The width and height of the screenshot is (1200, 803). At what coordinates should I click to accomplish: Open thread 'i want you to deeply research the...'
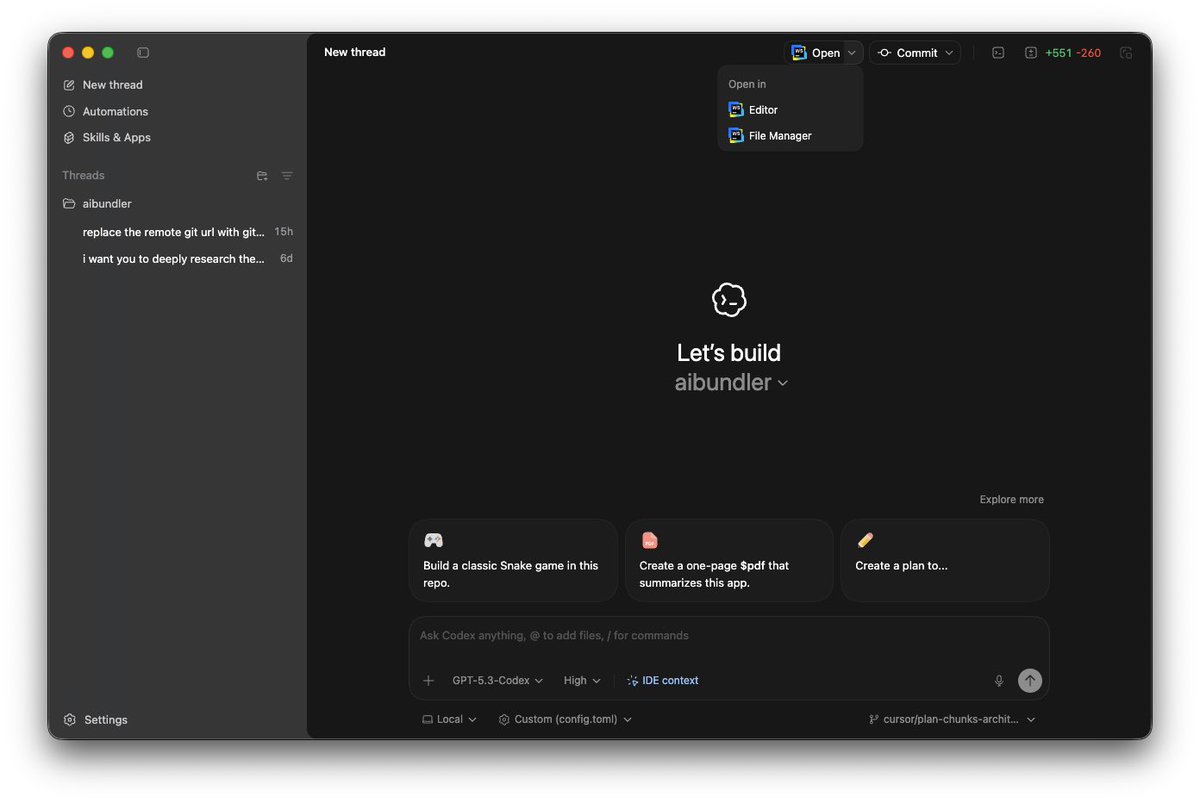pos(178,258)
